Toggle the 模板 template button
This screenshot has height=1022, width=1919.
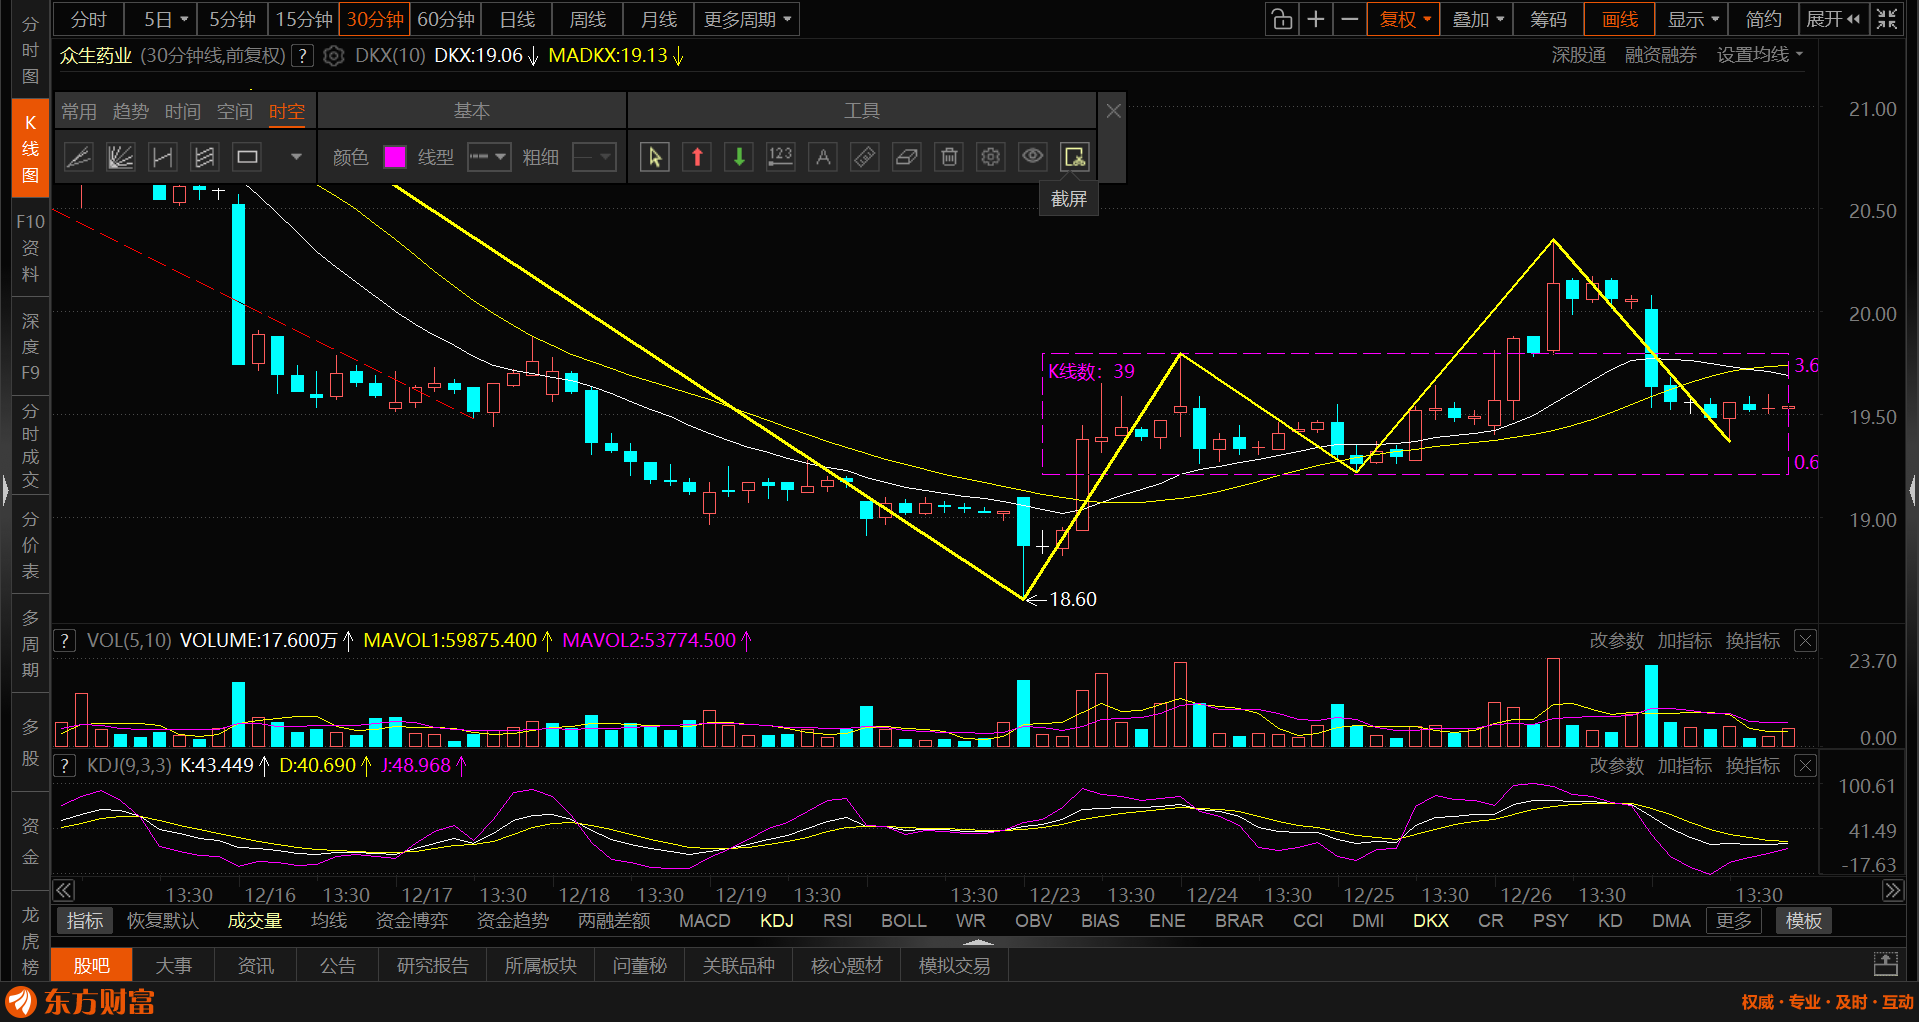click(1804, 921)
